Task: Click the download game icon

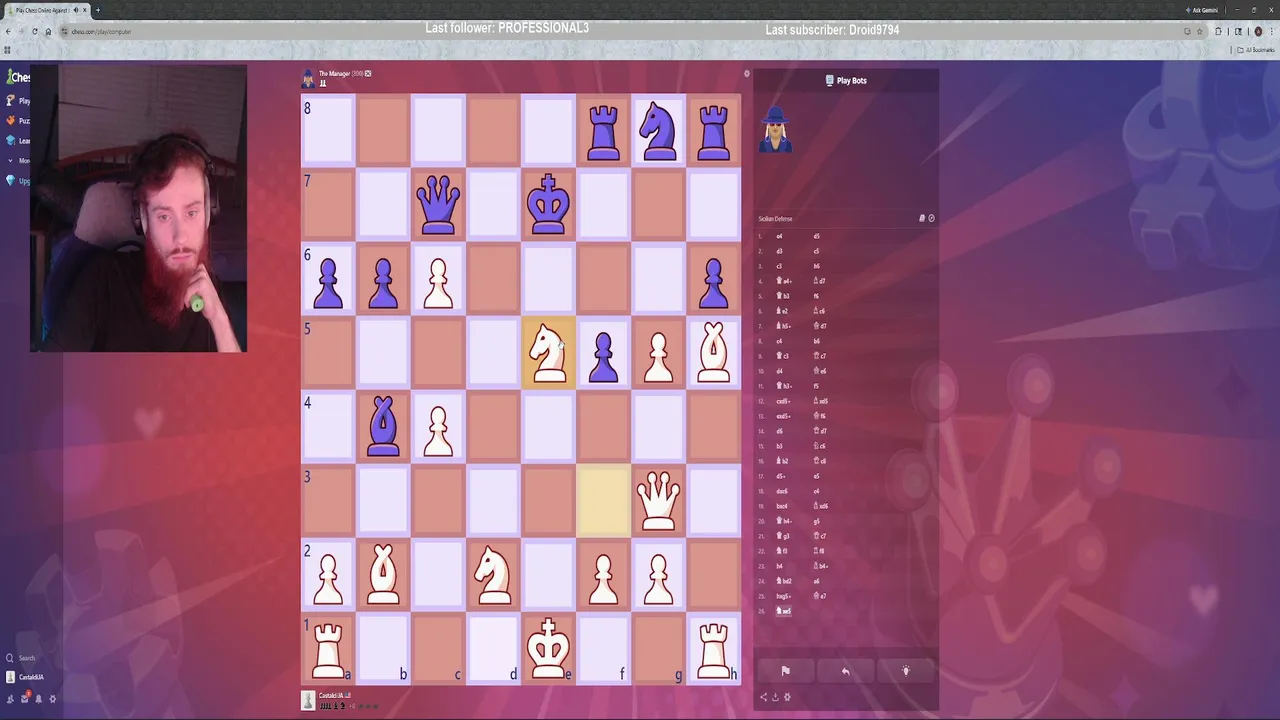Action: [775, 697]
